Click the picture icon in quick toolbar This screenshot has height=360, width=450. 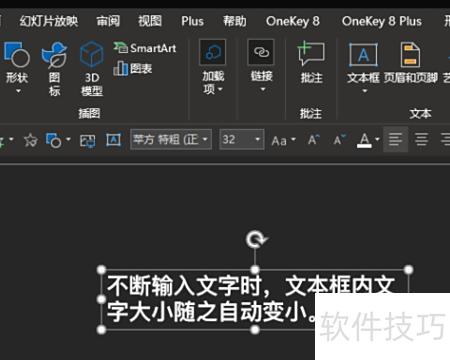(87, 141)
